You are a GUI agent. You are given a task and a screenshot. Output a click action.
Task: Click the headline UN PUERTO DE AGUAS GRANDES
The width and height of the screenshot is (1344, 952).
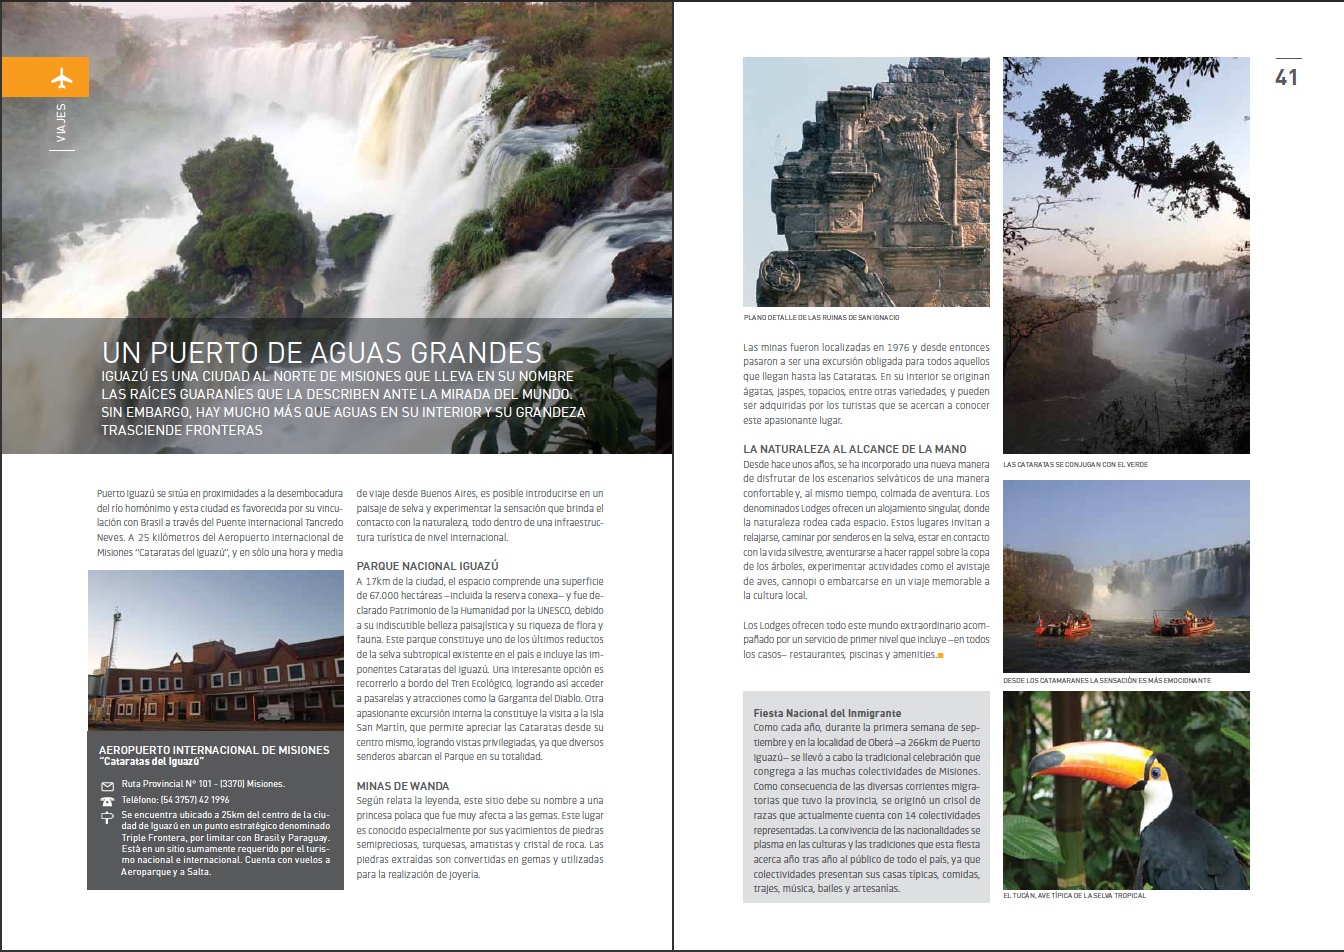pyautogui.click(x=321, y=352)
